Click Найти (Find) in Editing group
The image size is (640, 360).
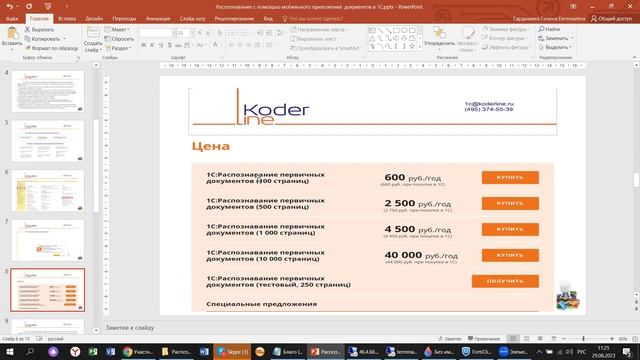549,29
